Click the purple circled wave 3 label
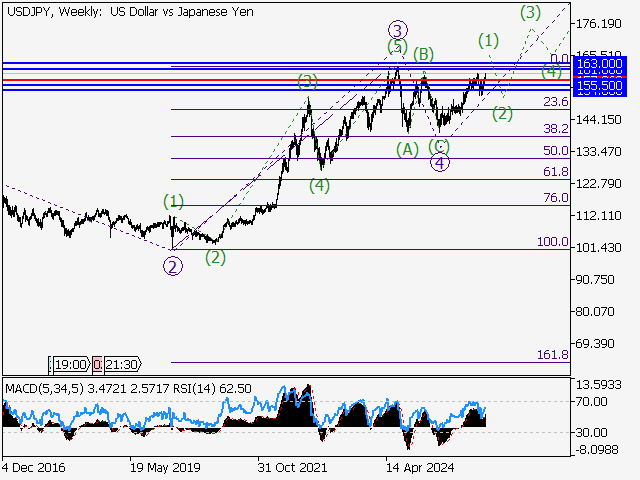 click(398, 30)
